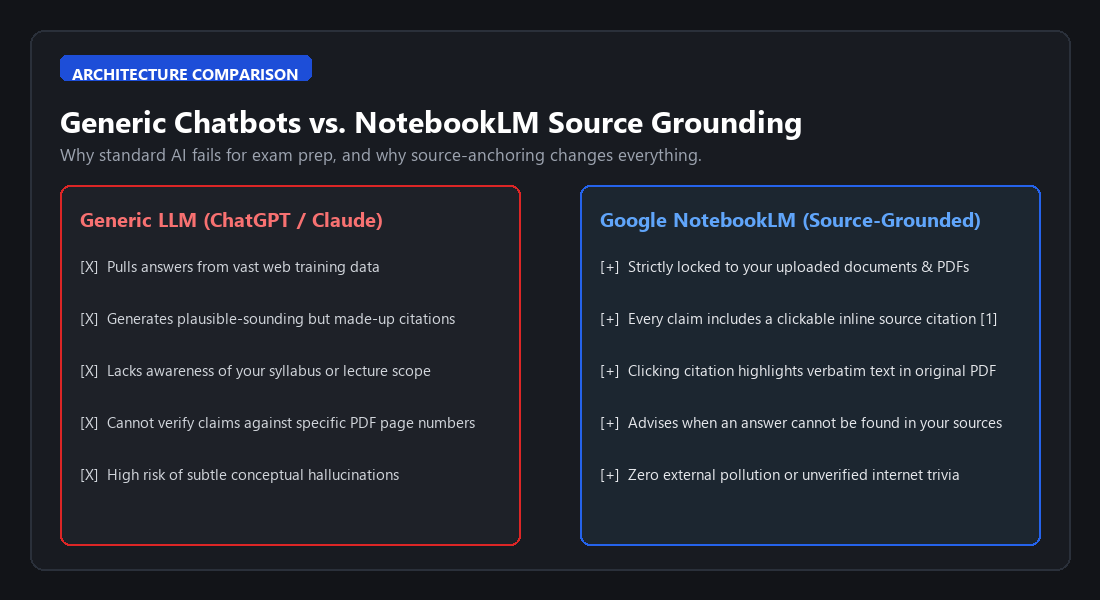
Task: Click the [X] marker beside 'High risk'
Action: (89, 474)
